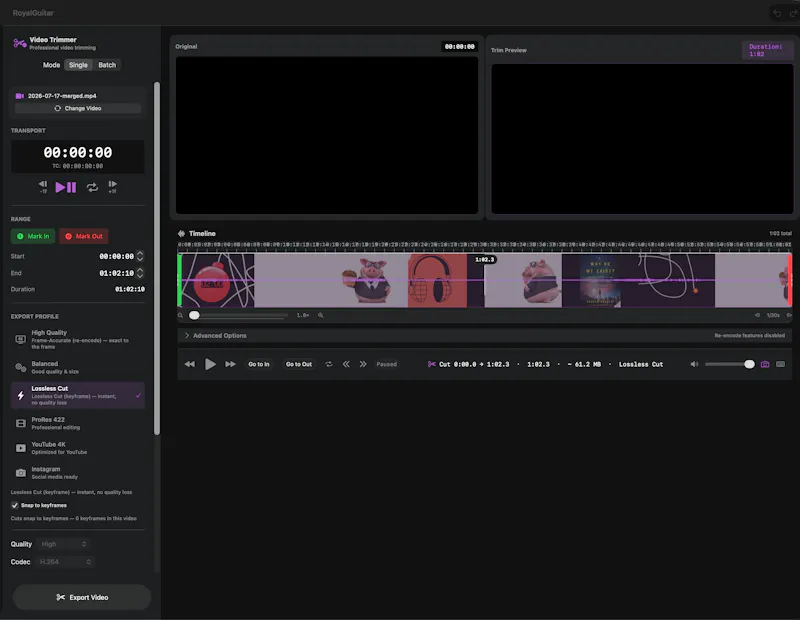Click the redo arrow in title bar
The height and width of the screenshot is (620, 800).
(x=793, y=13)
